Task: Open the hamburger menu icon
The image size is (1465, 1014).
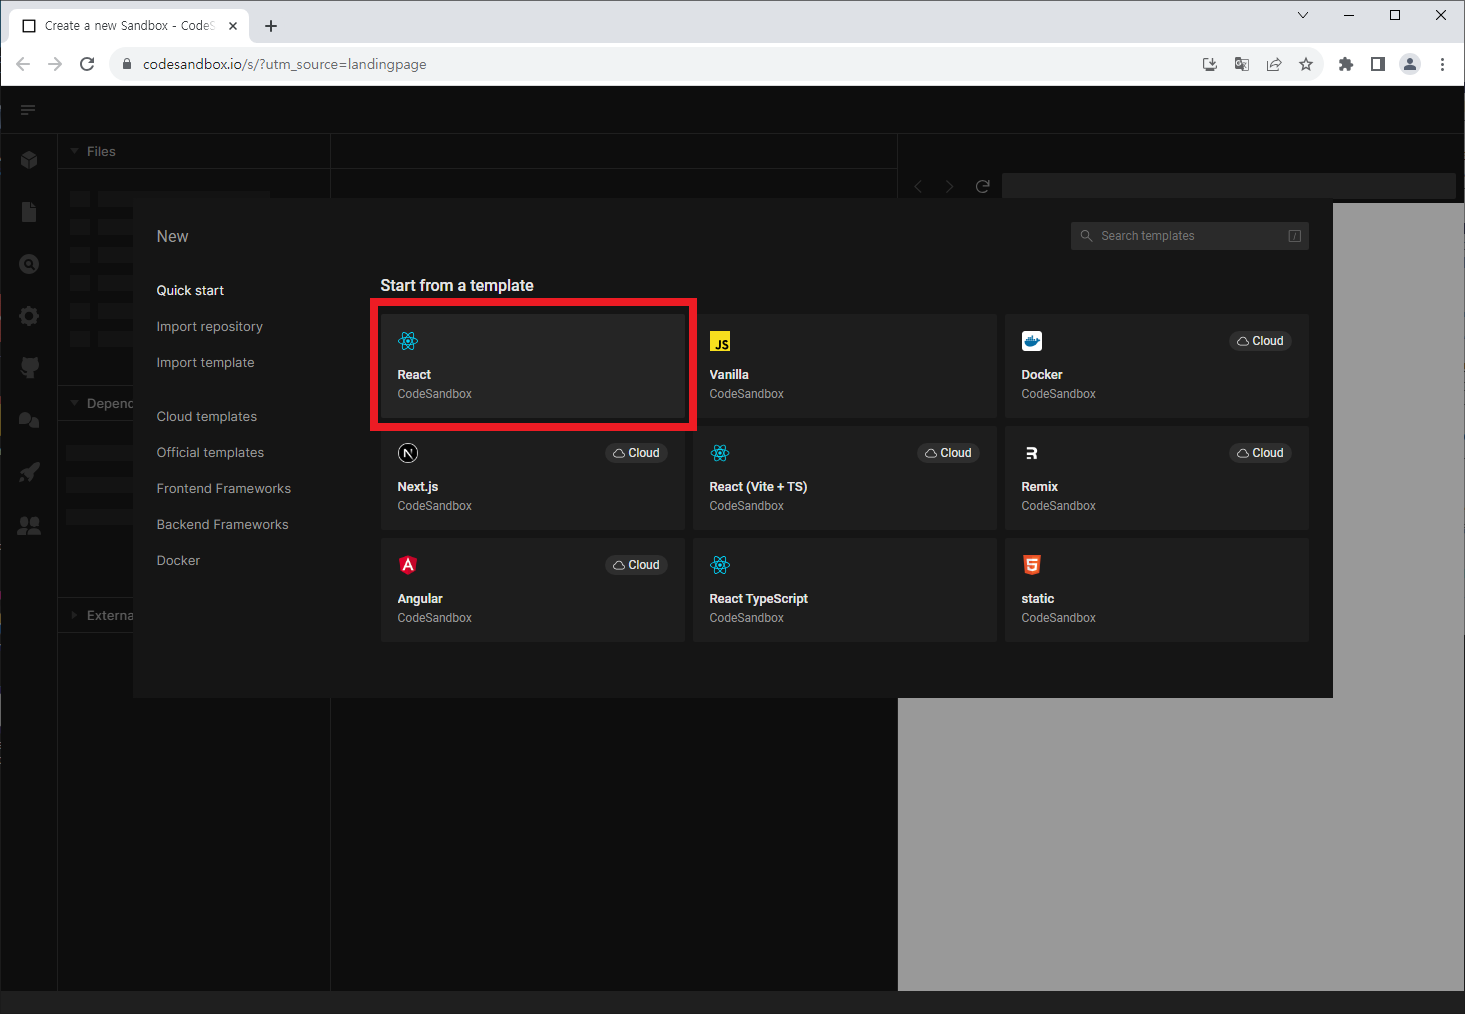Action: [28, 110]
